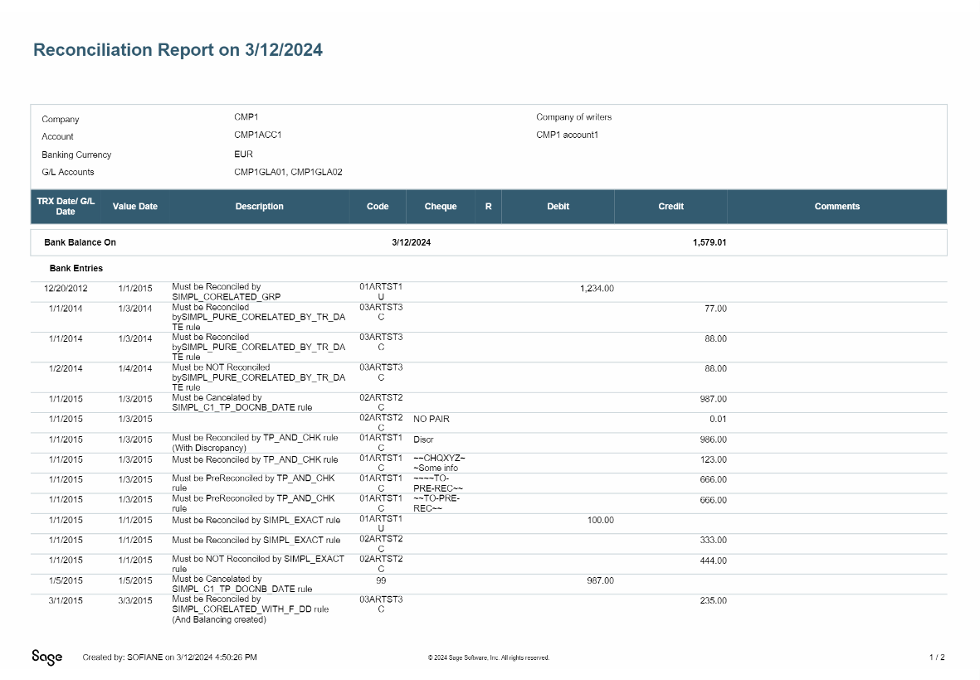Select the 12/20/2012 transaction date
980x680 pixels.
pos(66,289)
